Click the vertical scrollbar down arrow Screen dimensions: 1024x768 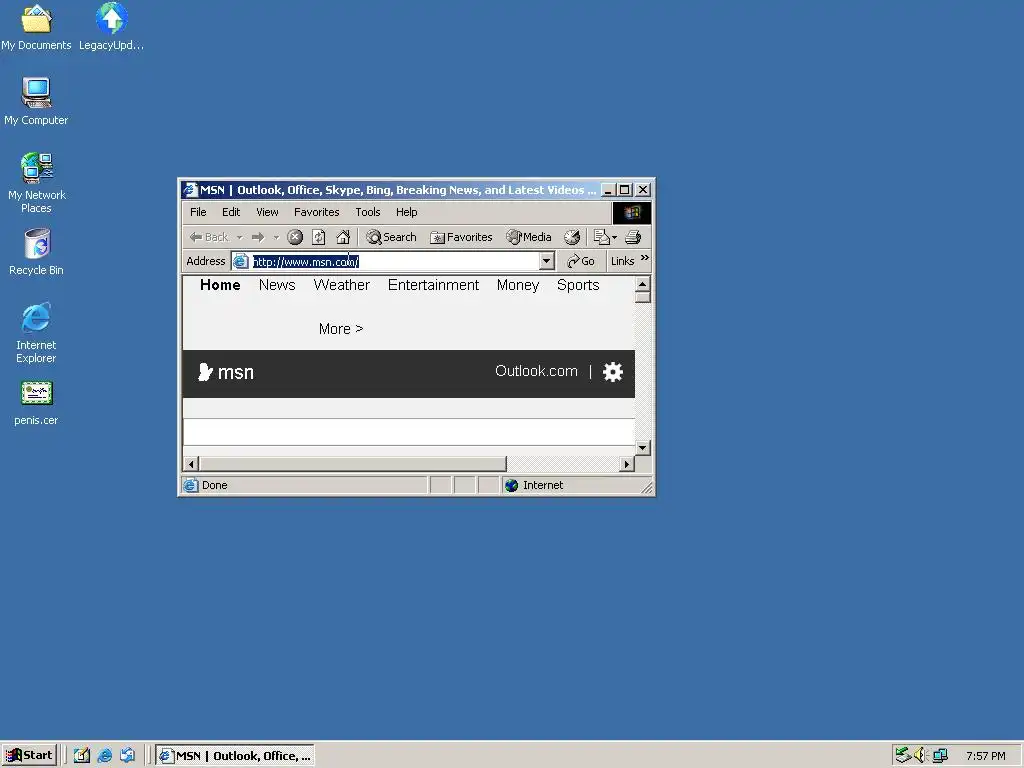[643, 448]
